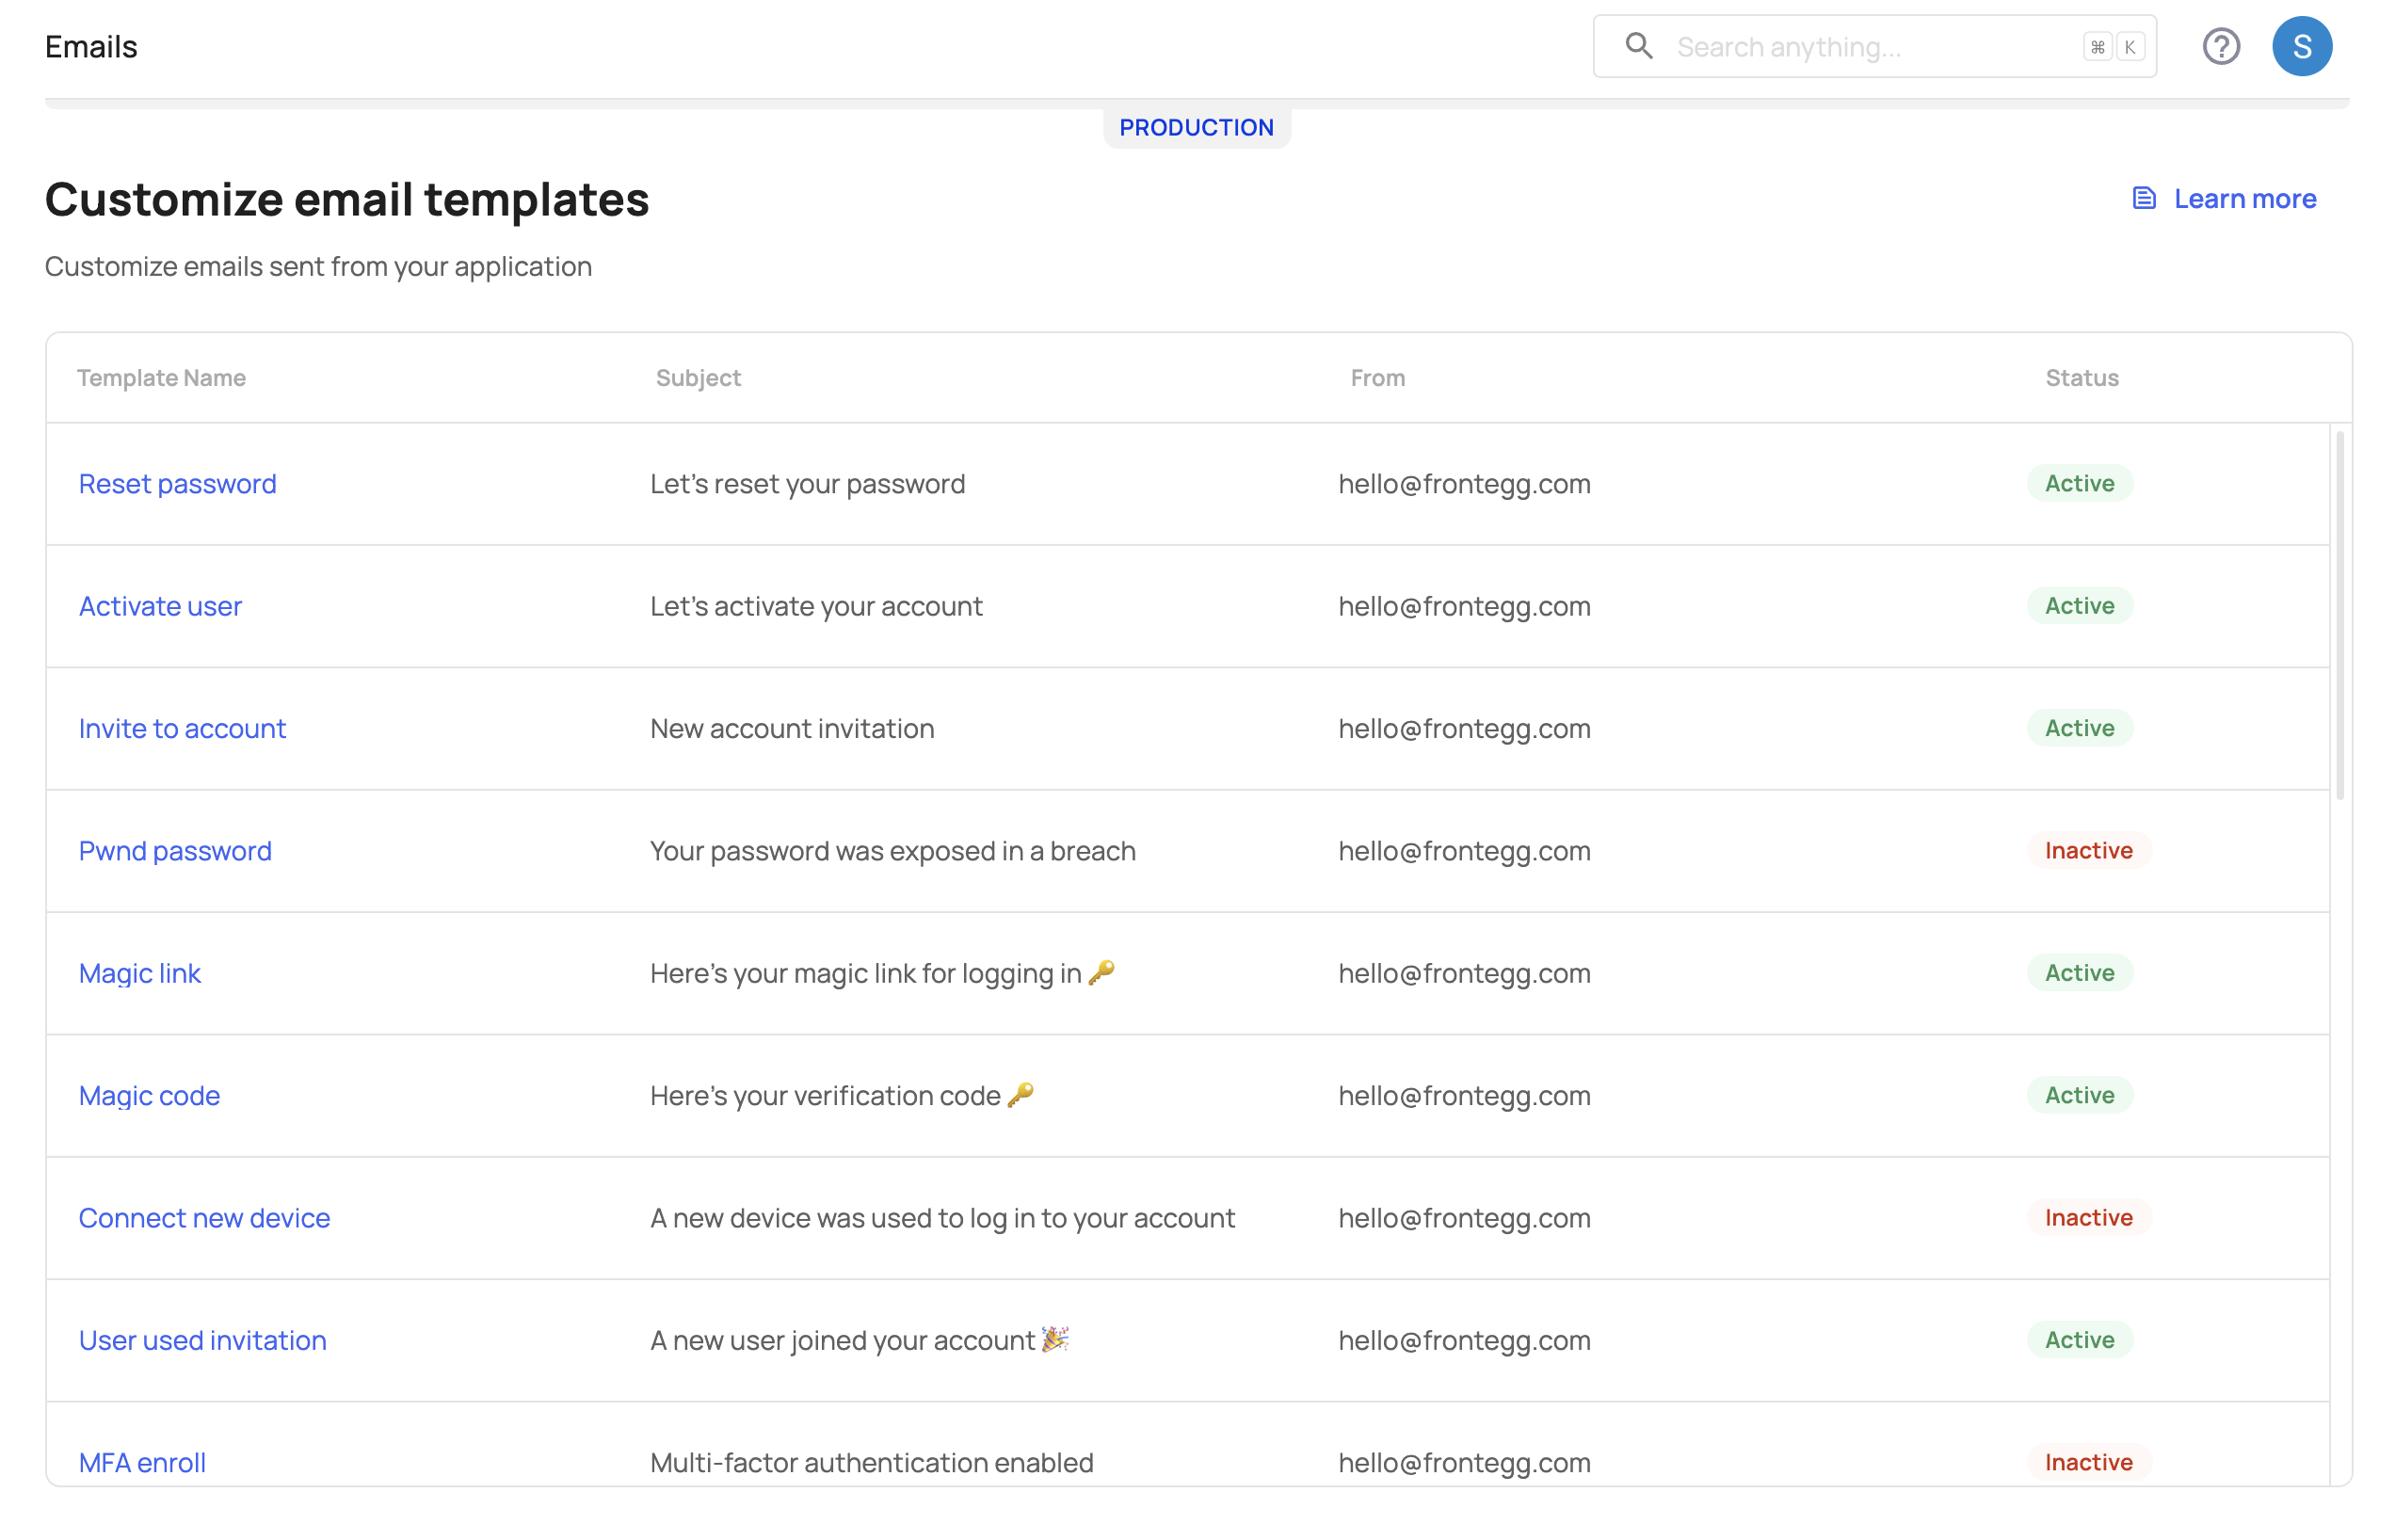Image resolution: width=2395 pixels, height=1540 pixels.
Task: Select the User used invitation template
Action: (x=202, y=1339)
